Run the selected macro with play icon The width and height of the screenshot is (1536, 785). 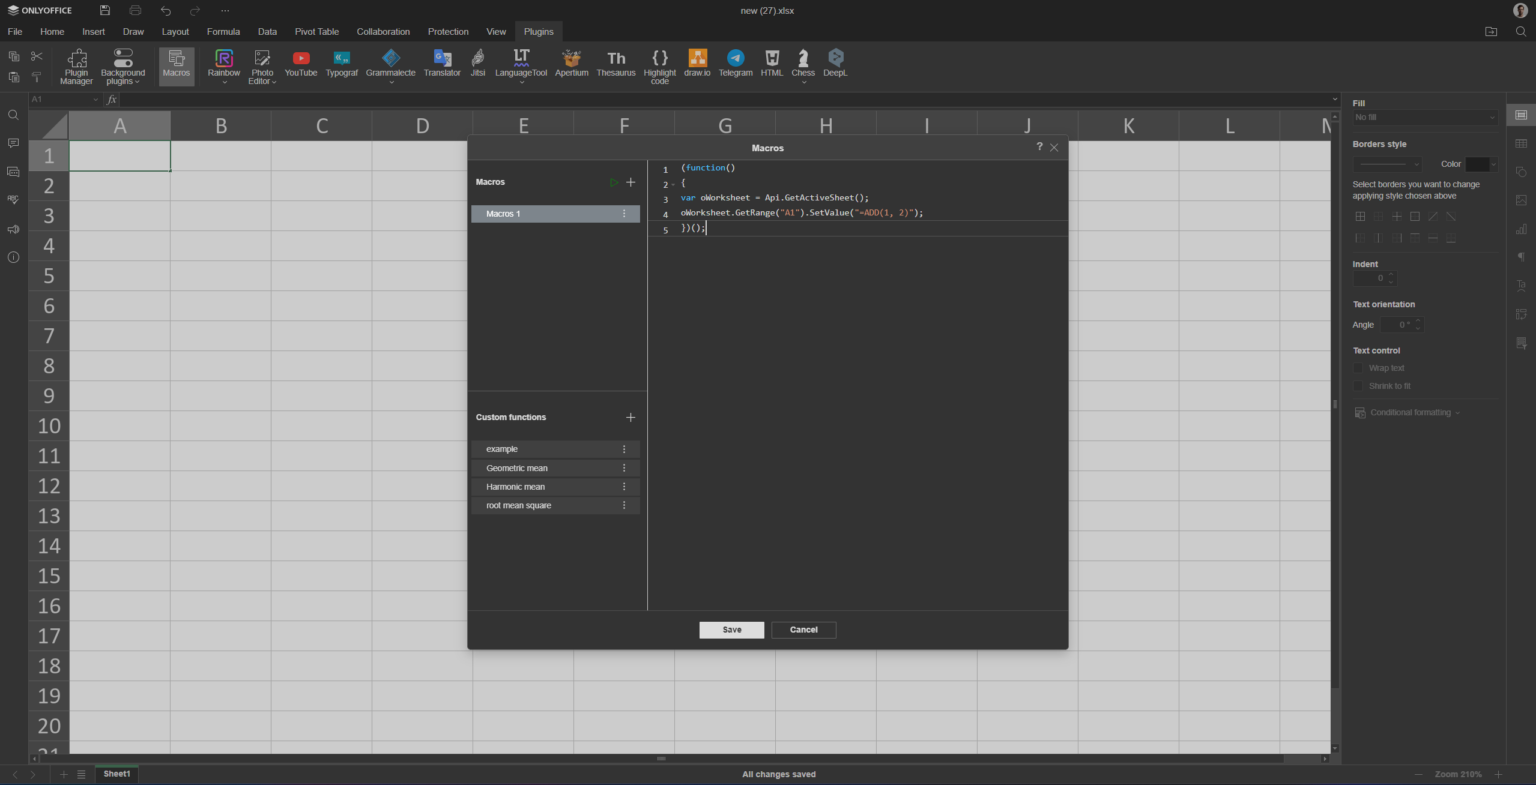click(614, 182)
